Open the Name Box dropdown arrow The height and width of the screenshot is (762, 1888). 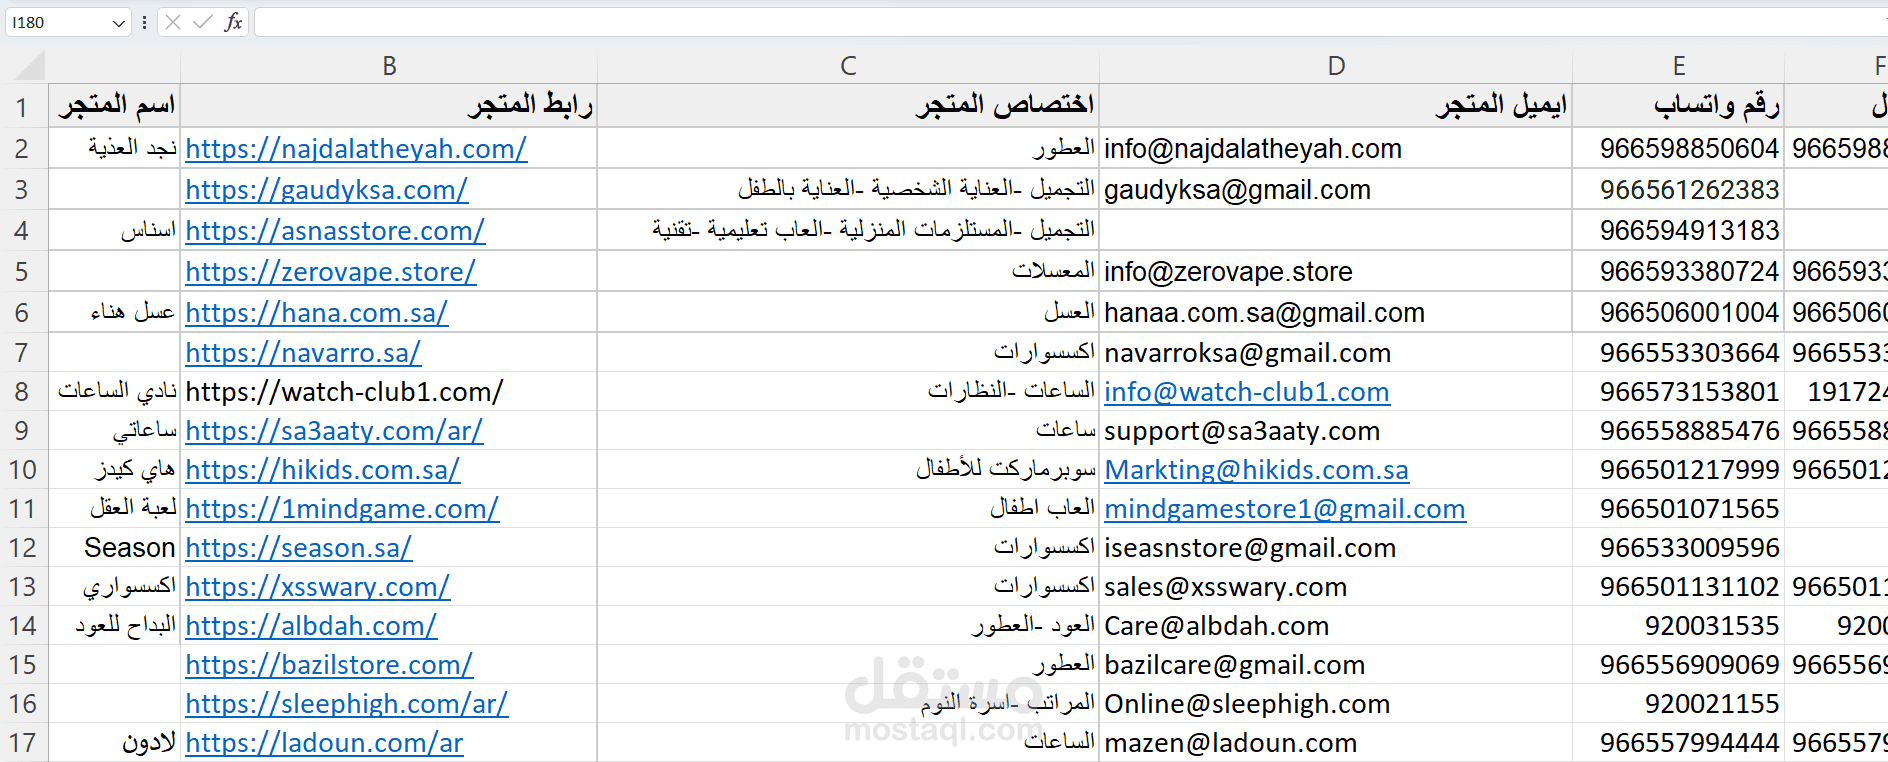pos(119,22)
